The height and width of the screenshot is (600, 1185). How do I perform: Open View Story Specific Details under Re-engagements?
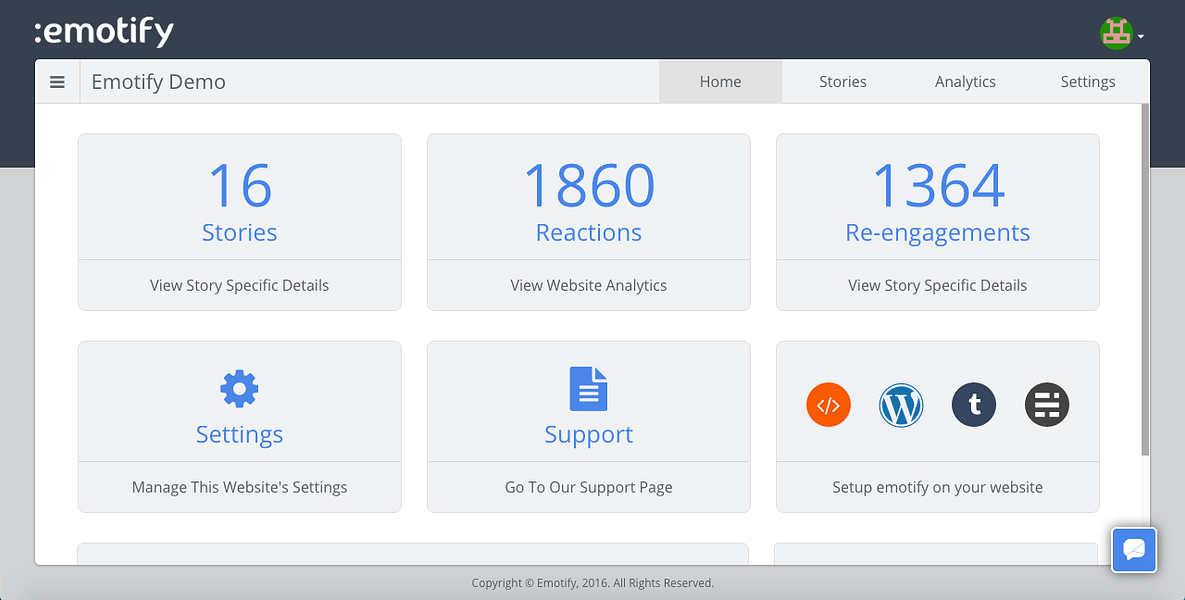(x=938, y=286)
